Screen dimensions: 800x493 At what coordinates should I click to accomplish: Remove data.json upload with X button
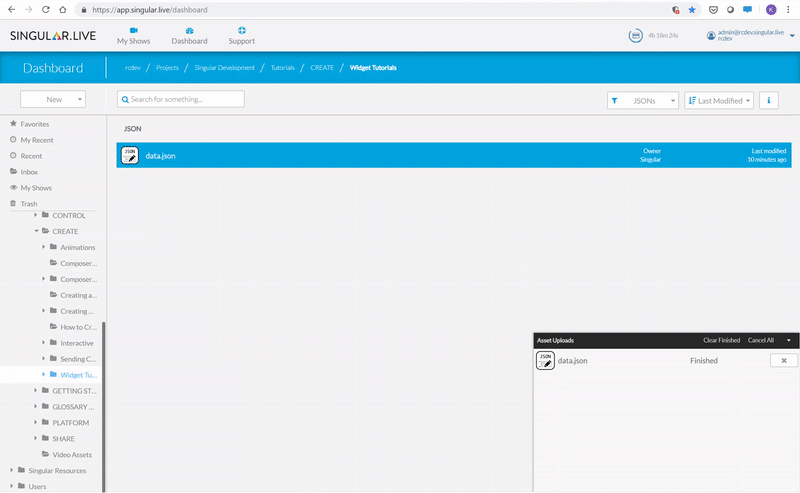(784, 360)
